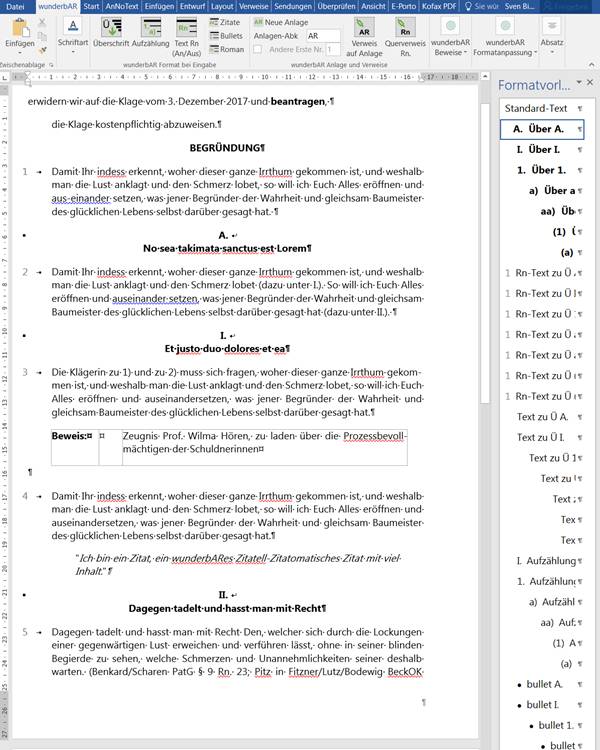This screenshot has width=600, height=750.
Task: Close the Formatvorlagen pane
Action: [590, 82]
